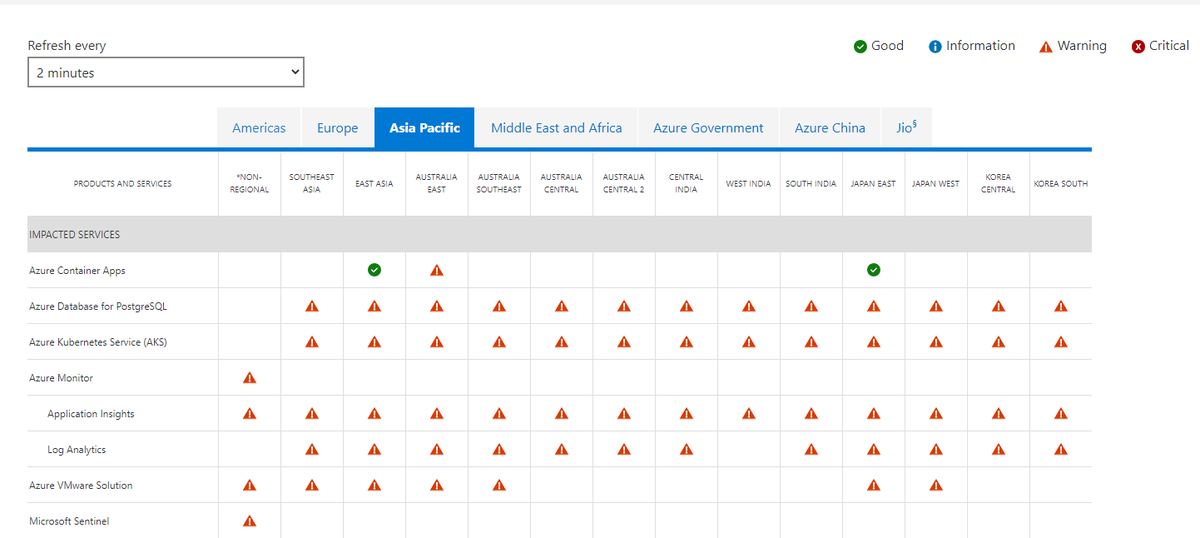Screen dimensions: 1200x538
Task: Click Azure Container Apps Japan East good icon
Action: [873, 270]
